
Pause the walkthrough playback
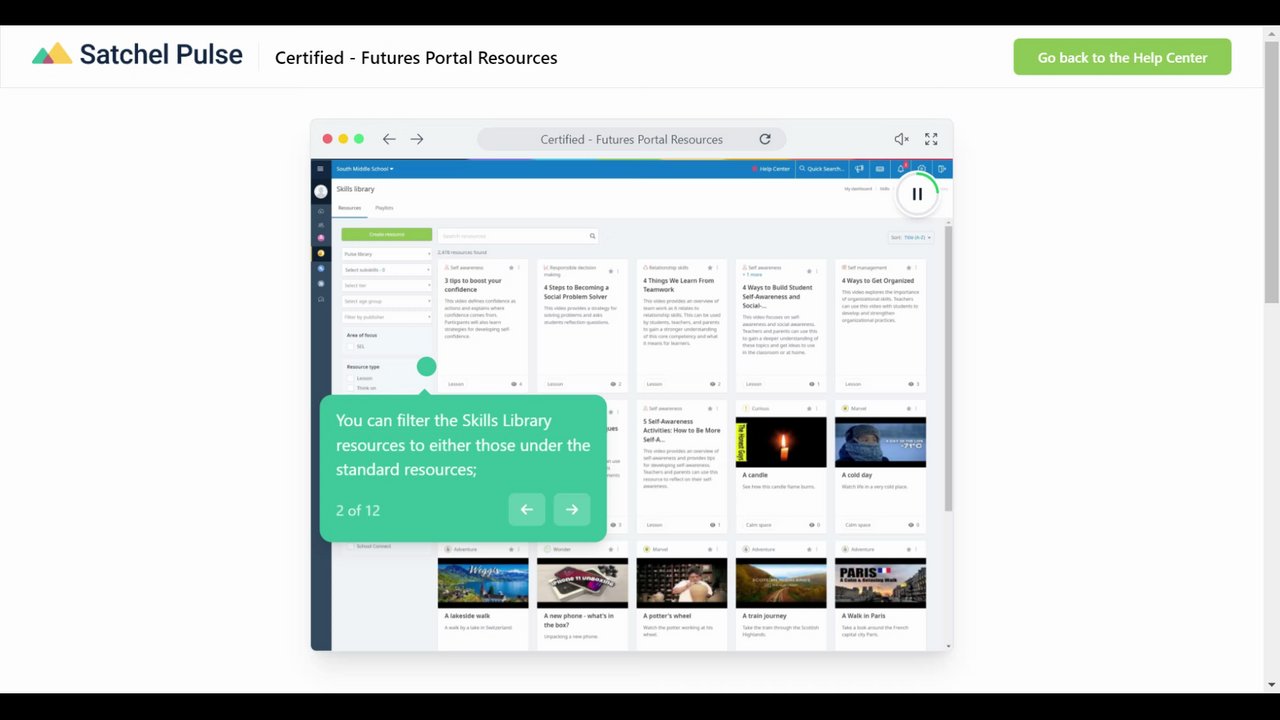click(917, 195)
